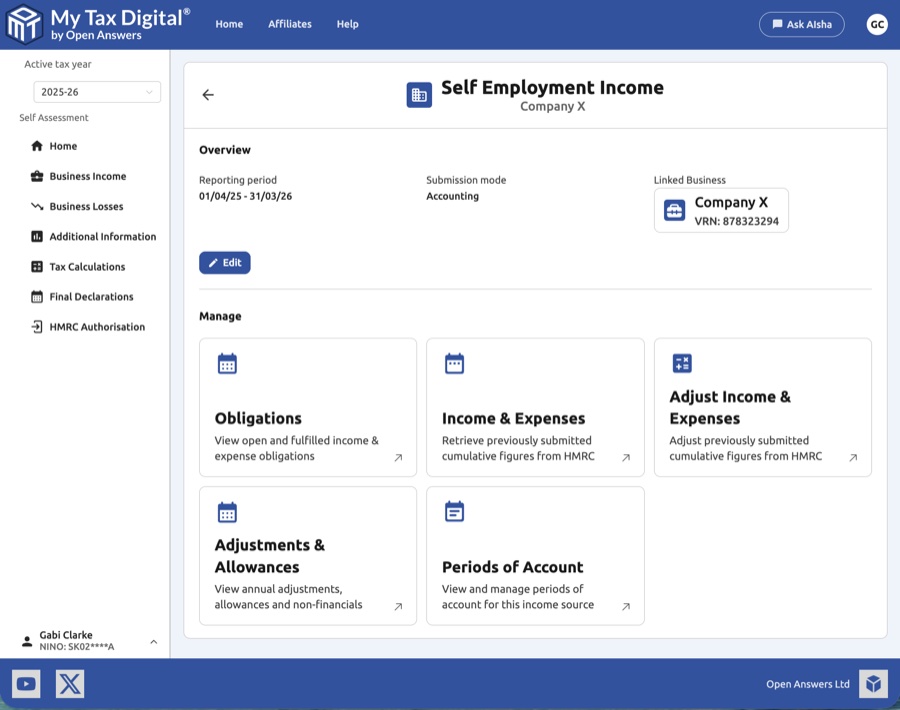Select Help in the top navigation
The image size is (900, 710).
347,24
